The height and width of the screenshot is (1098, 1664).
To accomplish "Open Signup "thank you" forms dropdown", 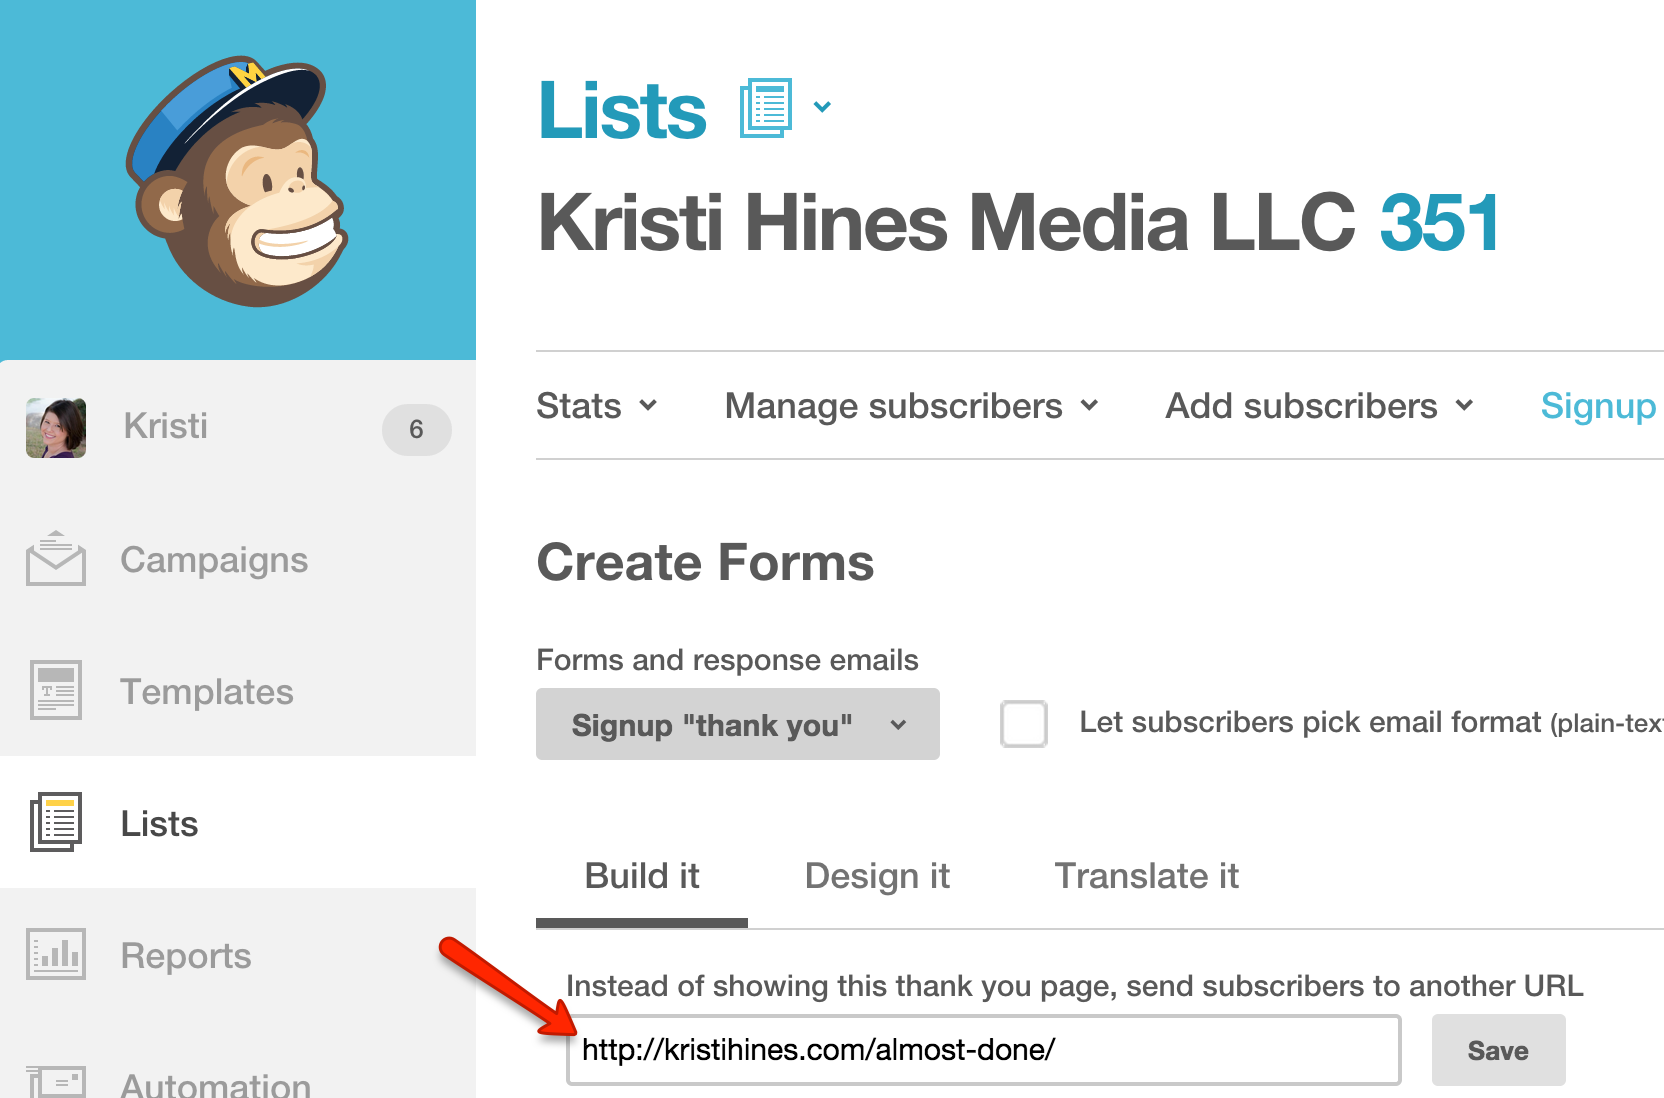I will (x=738, y=724).
